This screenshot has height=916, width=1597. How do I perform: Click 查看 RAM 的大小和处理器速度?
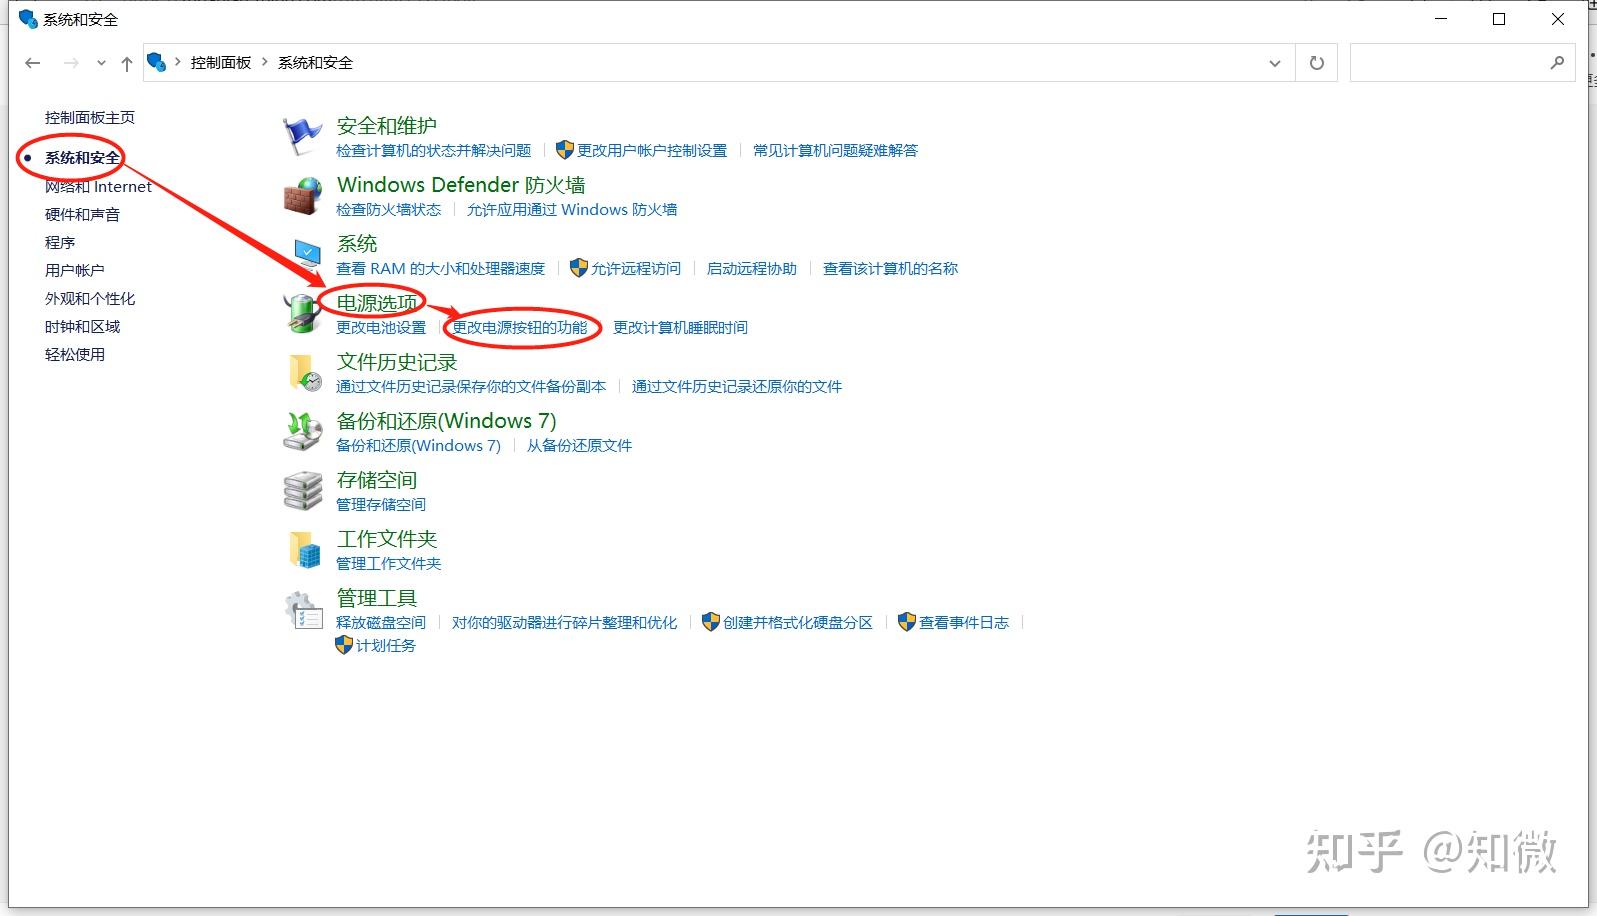click(441, 268)
